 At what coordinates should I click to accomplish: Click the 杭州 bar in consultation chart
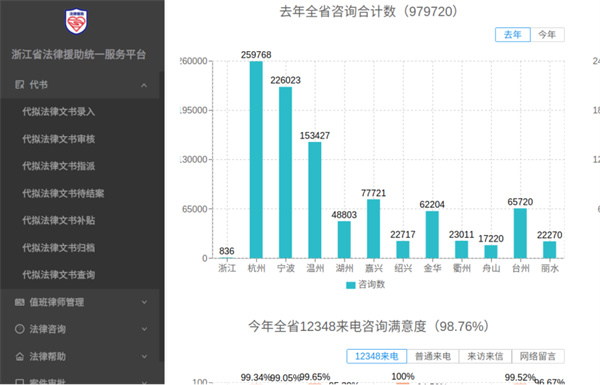(x=256, y=160)
